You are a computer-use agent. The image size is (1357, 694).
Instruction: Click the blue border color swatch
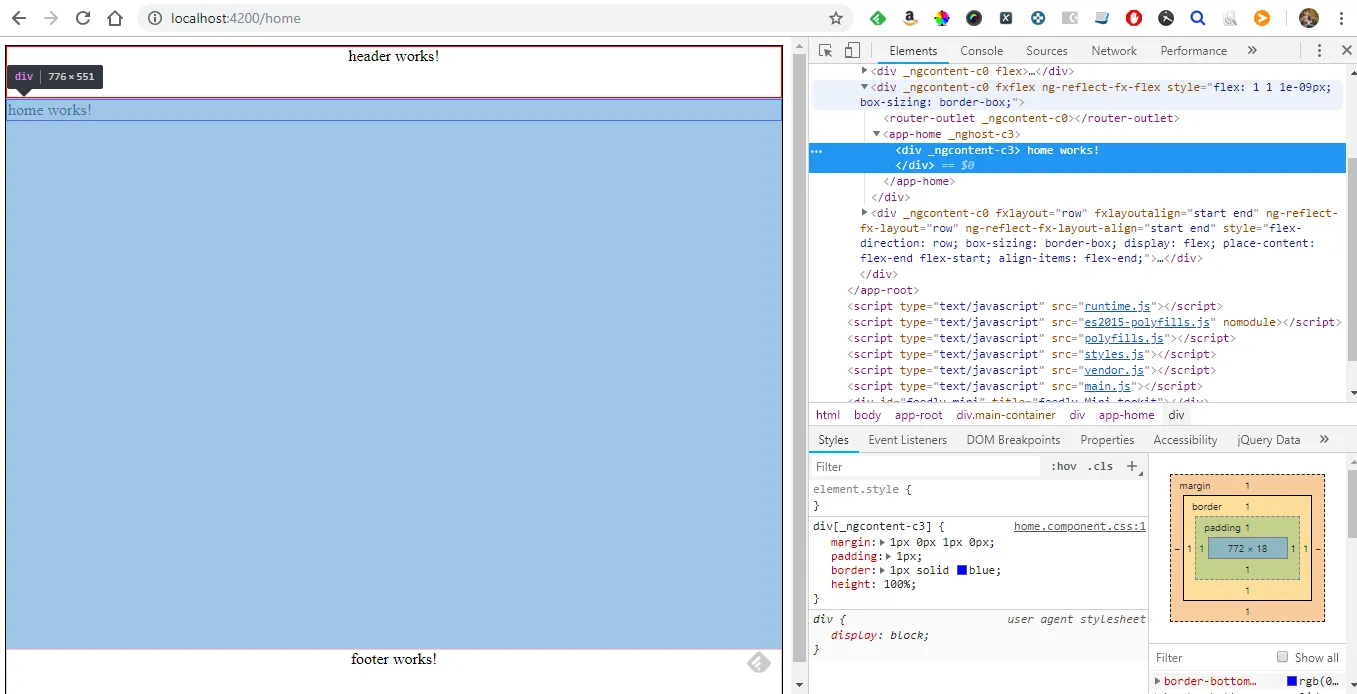click(962, 570)
